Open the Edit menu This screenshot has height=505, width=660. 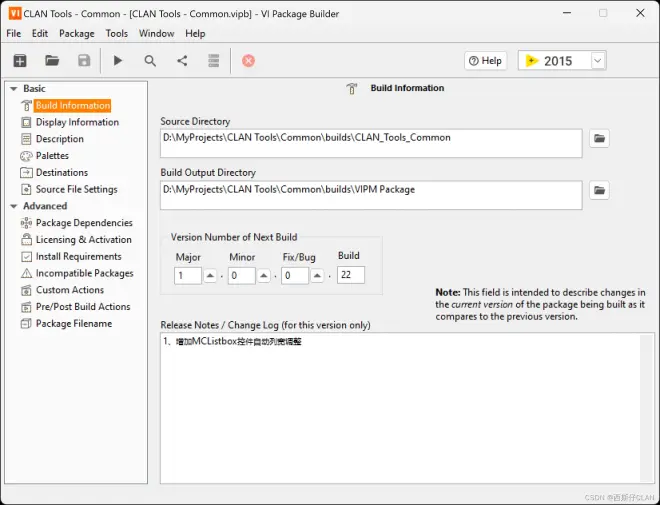click(40, 34)
